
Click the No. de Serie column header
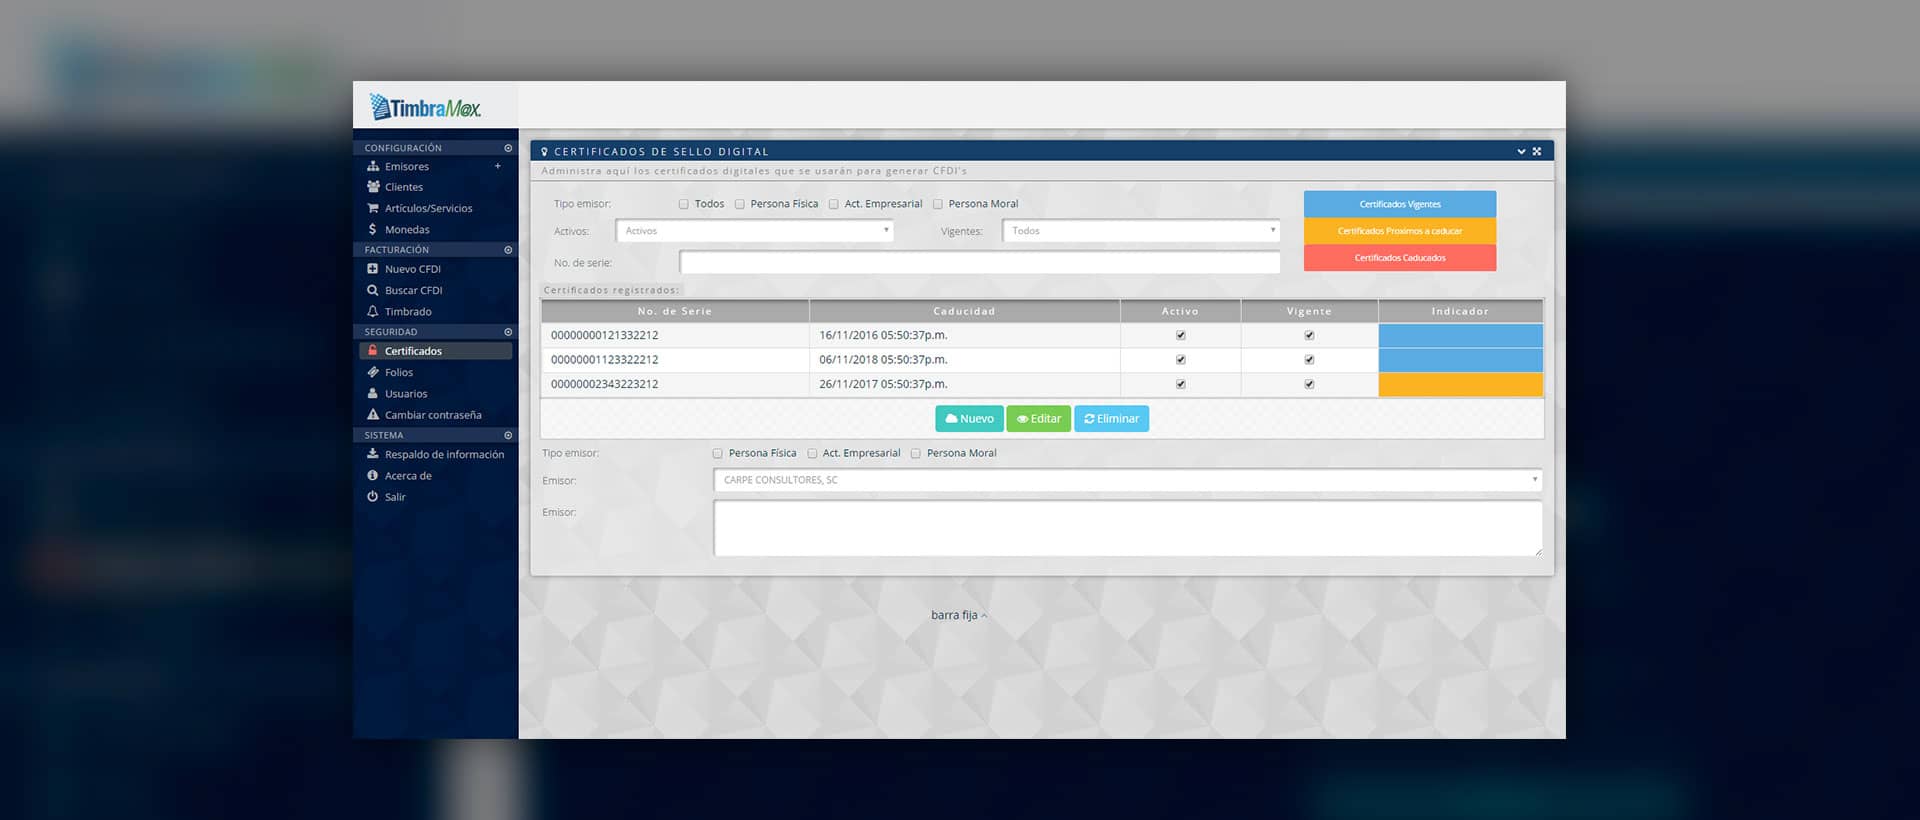(675, 311)
